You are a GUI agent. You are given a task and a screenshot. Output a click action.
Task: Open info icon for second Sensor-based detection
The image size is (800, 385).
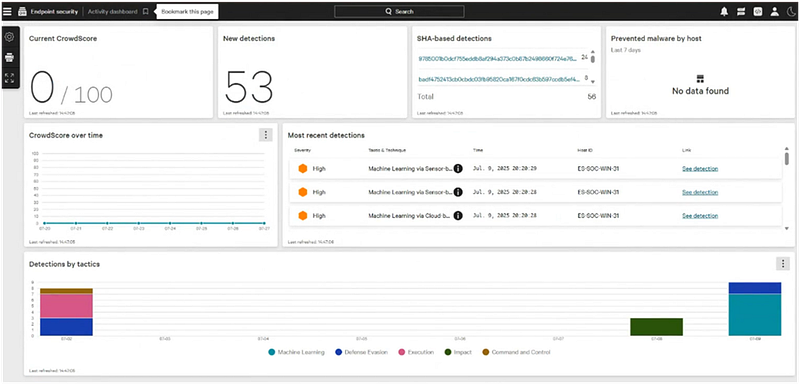[x=458, y=192]
